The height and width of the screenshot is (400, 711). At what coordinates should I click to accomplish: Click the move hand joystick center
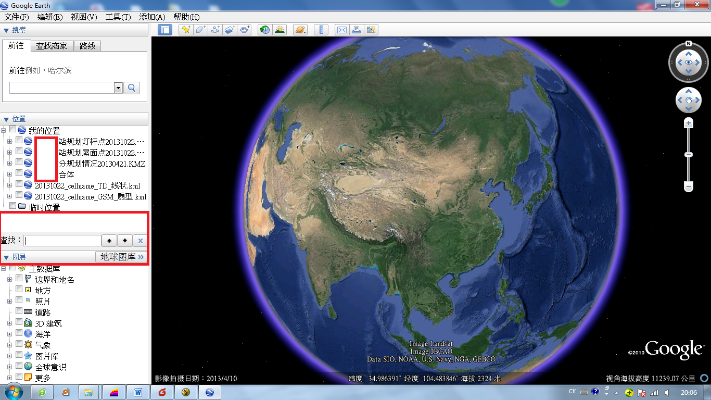coord(688,100)
